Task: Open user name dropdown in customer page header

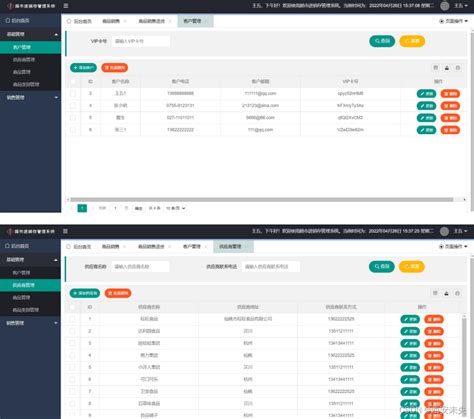Action: pos(461,6)
